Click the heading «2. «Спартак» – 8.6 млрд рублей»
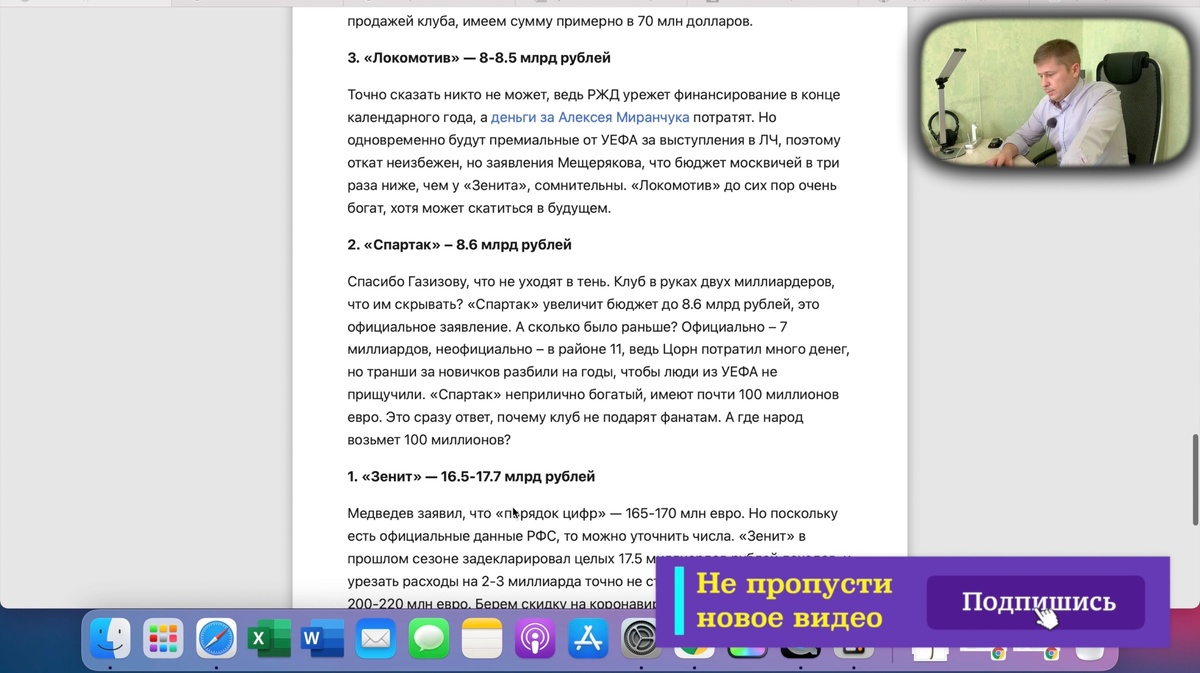Image resolution: width=1200 pixels, height=673 pixels. click(459, 244)
